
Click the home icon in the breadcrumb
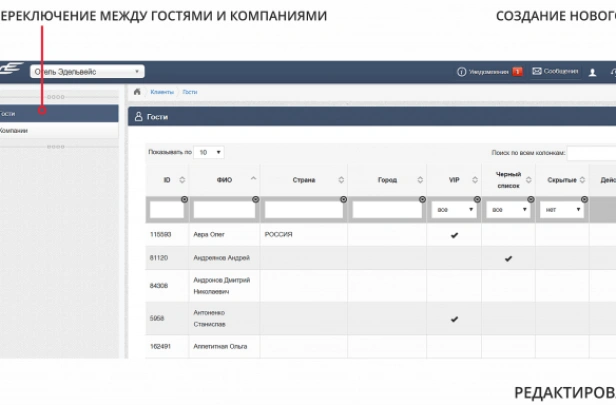[137, 91]
